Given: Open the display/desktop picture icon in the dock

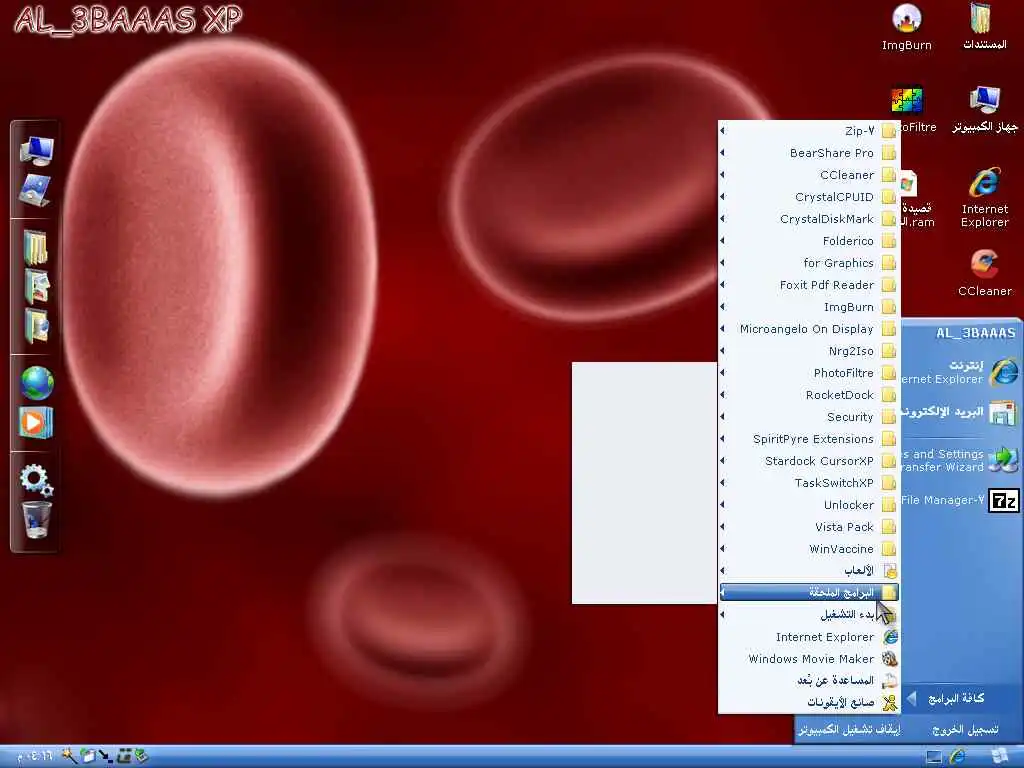Looking at the screenshot, I should tap(35, 189).
